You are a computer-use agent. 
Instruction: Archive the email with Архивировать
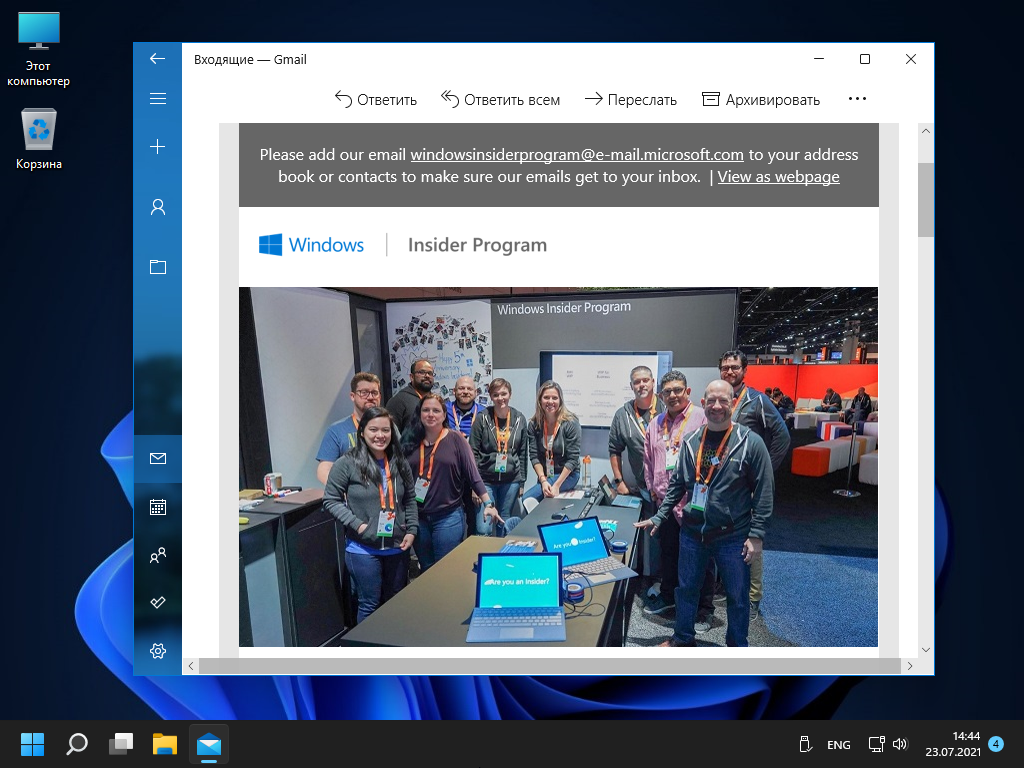[x=761, y=99]
